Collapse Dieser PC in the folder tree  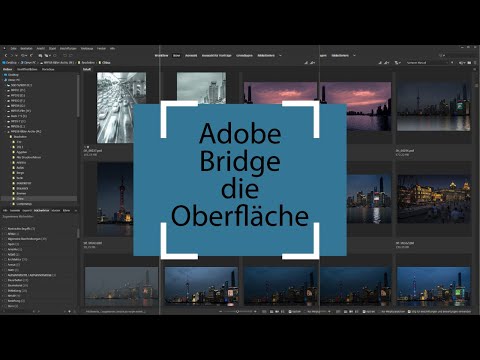pos(3,80)
